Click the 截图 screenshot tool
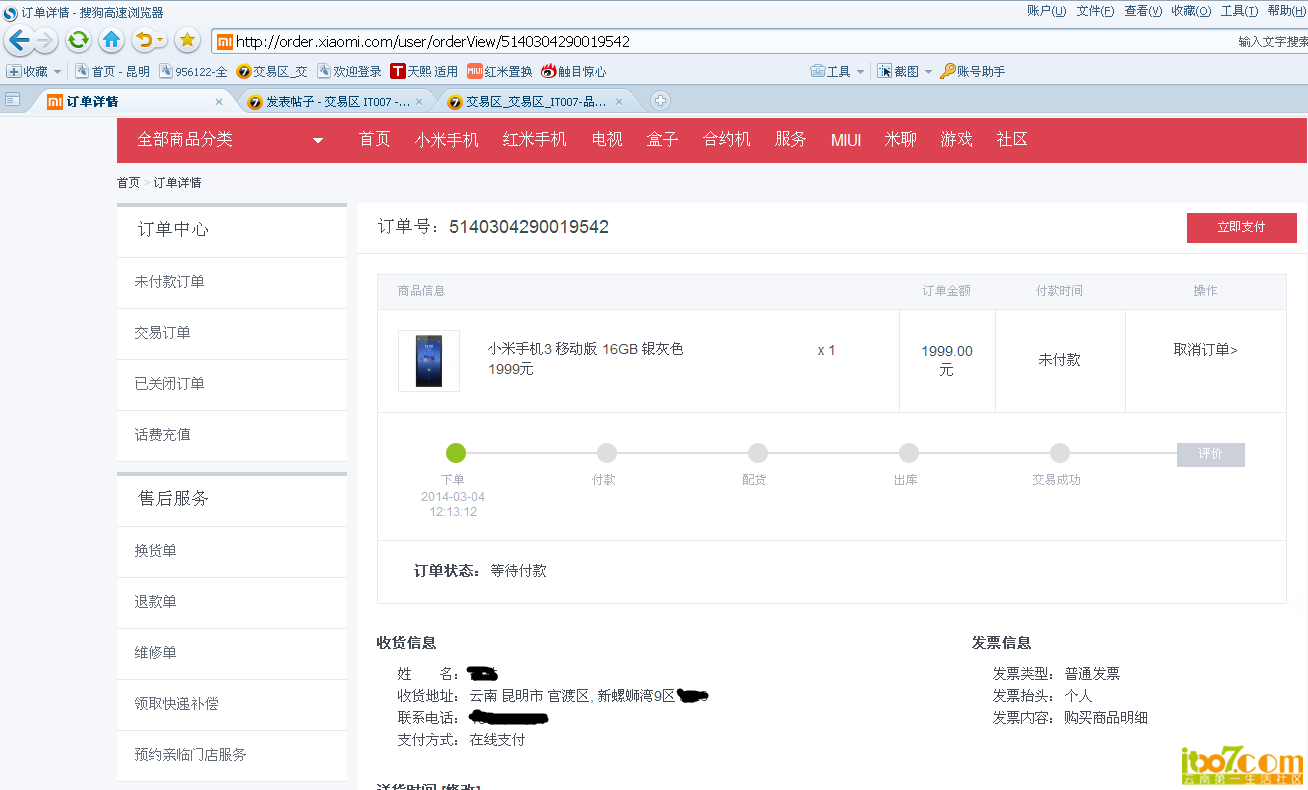Viewport: 1308px width, 790px height. coord(898,72)
